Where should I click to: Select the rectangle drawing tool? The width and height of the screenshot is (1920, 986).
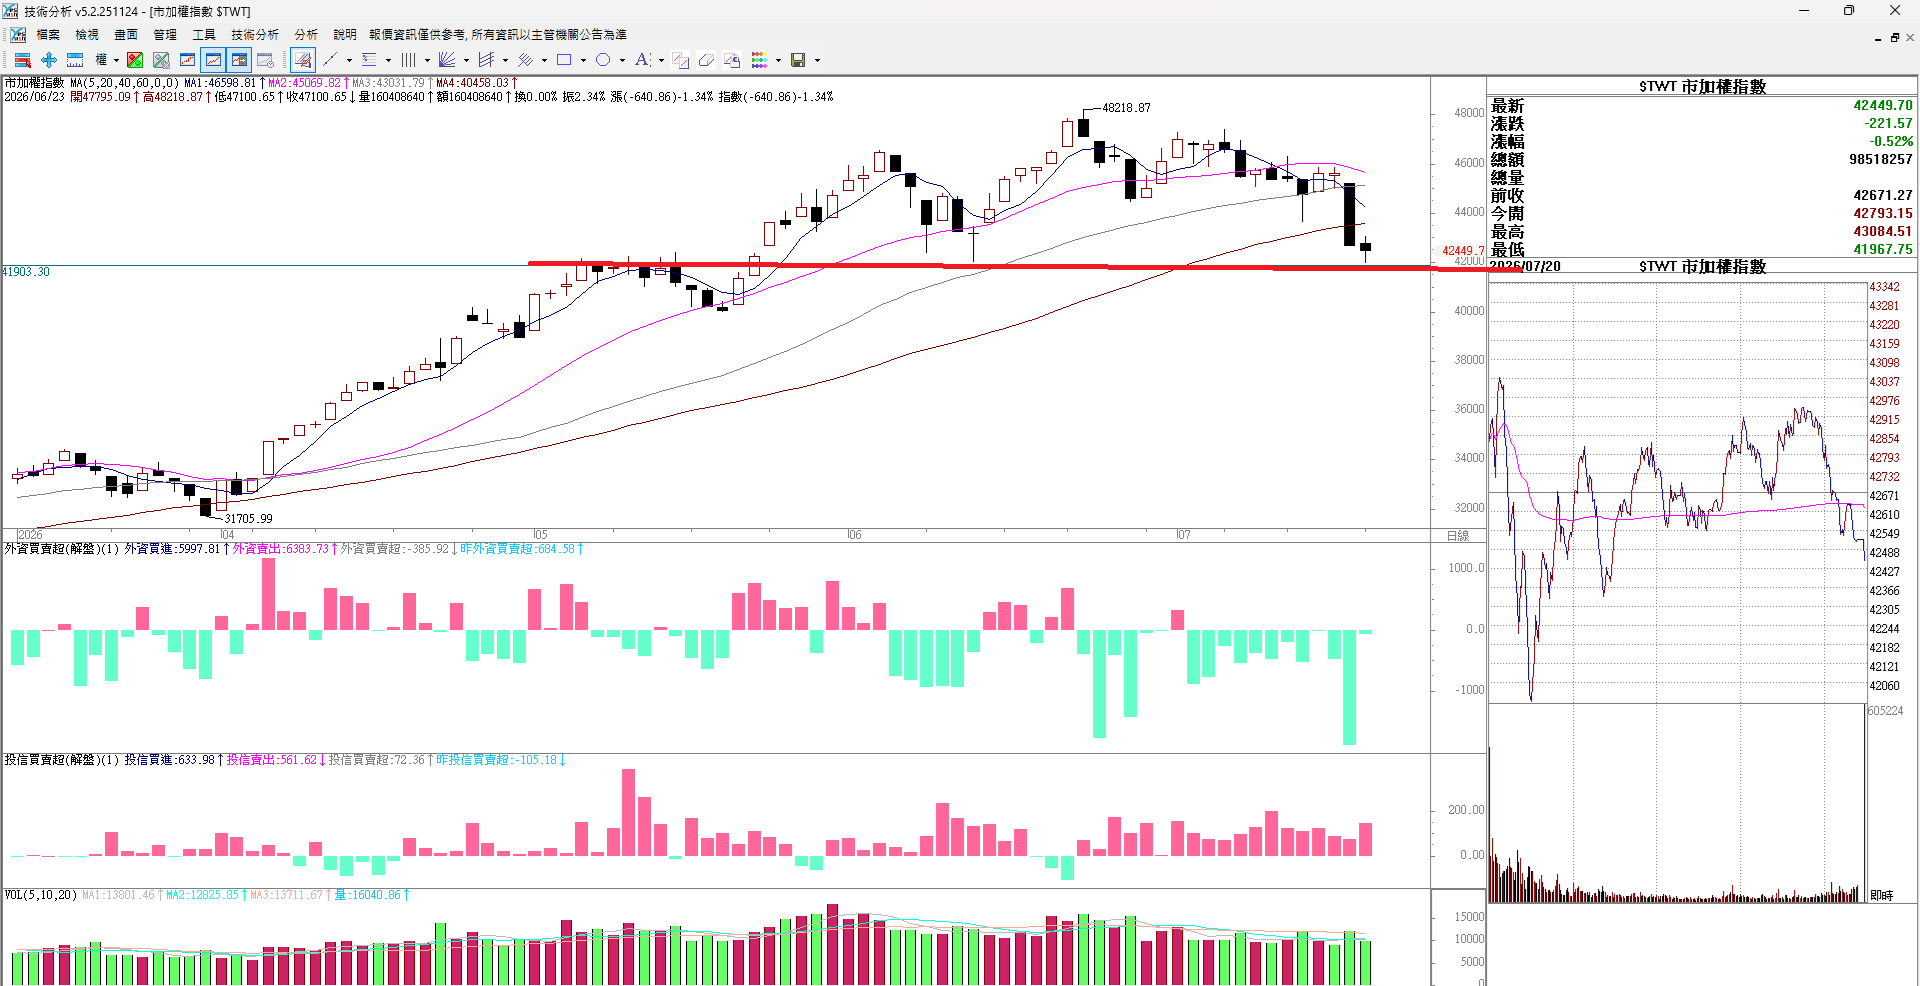pyautogui.click(x=564, y=60)
